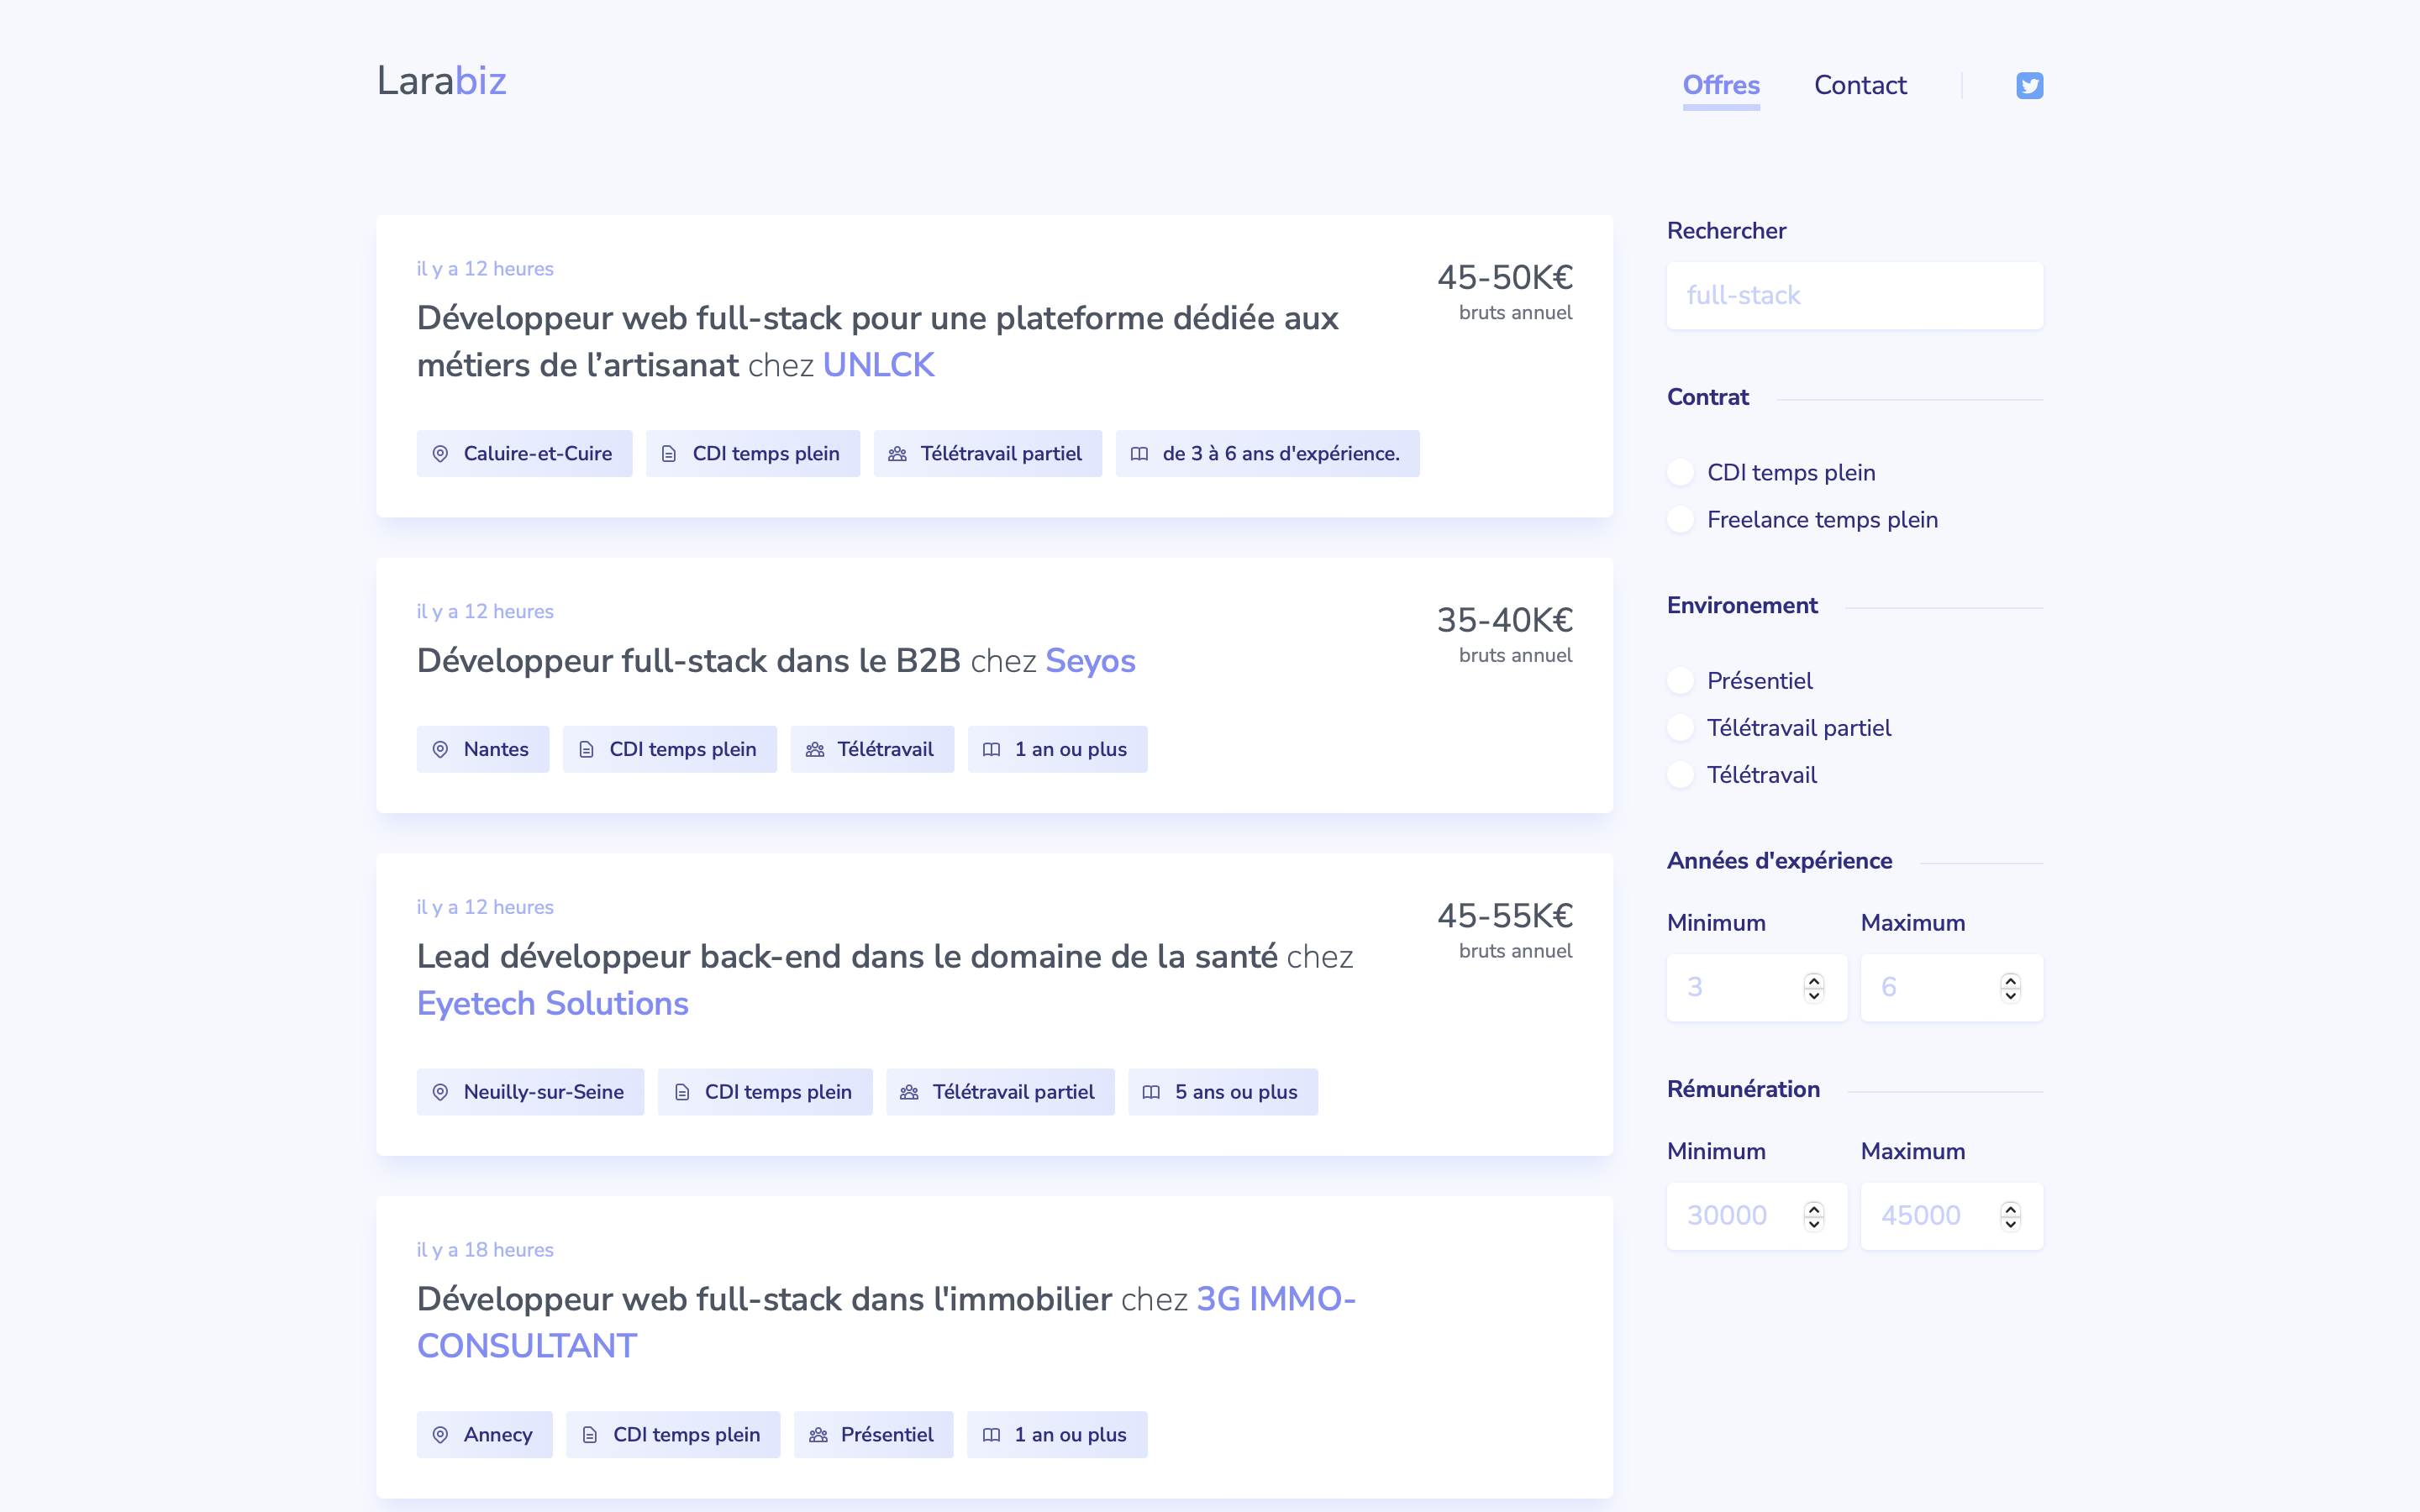This screenshot has width=2420, height=1512.
Task: Click the location pin icon on Caluire-et-Cuire tag
Action: pyautogui.click(x=440, y=454)
